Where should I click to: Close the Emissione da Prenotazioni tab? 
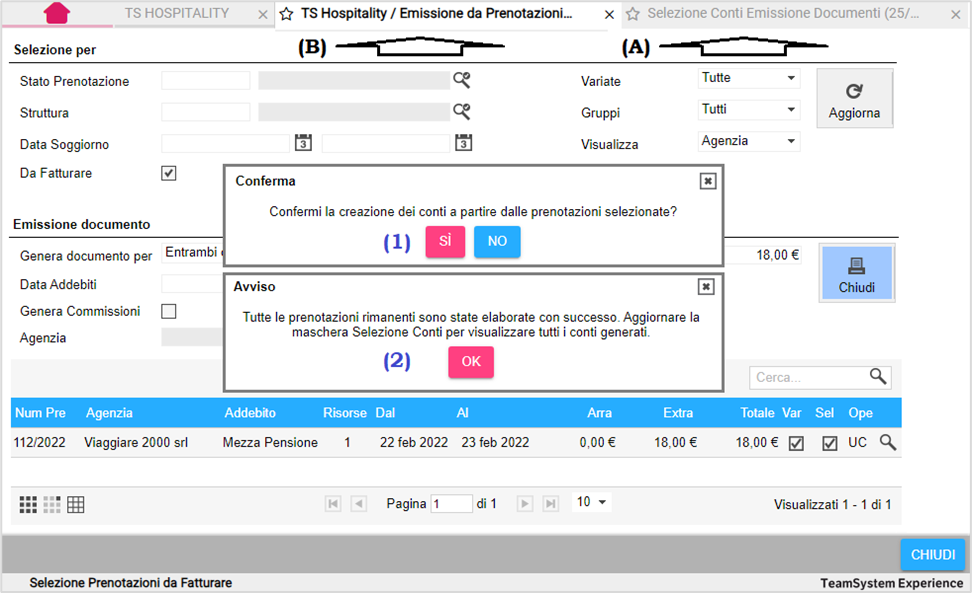click(x=609, y=14)
